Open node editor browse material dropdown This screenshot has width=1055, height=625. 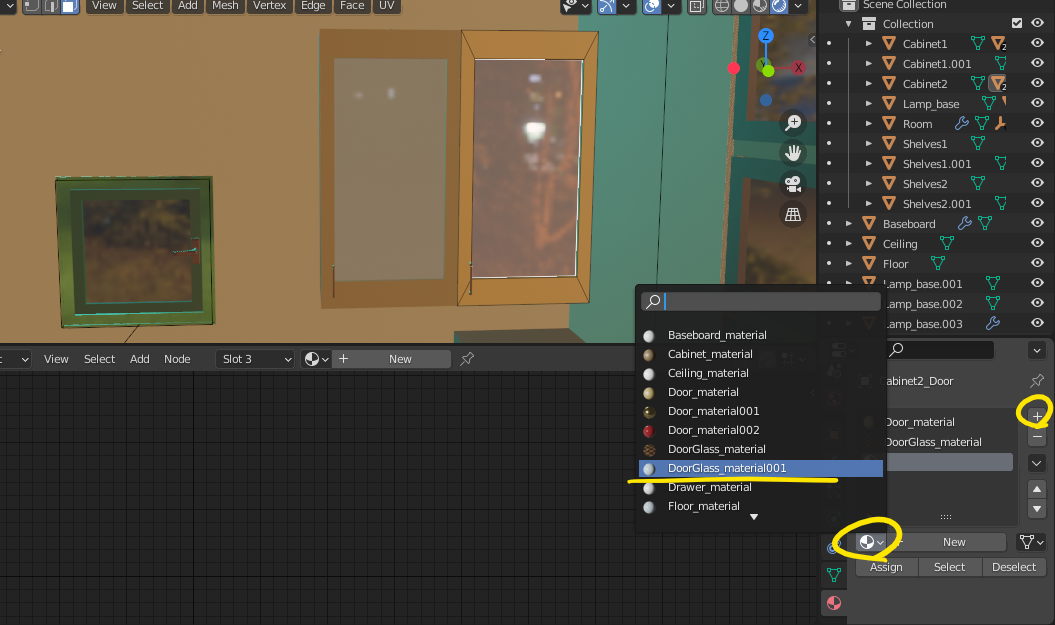tap(316, 359)
